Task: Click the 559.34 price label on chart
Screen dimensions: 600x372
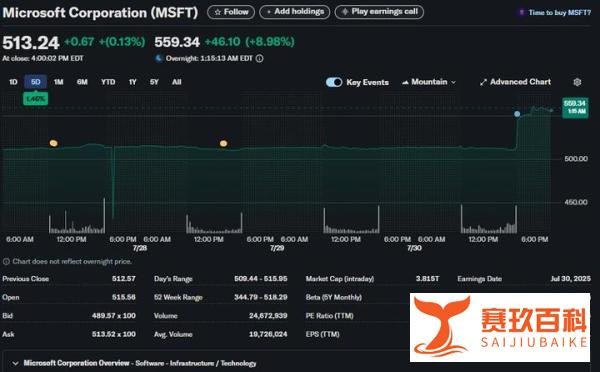Action: point(575,107)
